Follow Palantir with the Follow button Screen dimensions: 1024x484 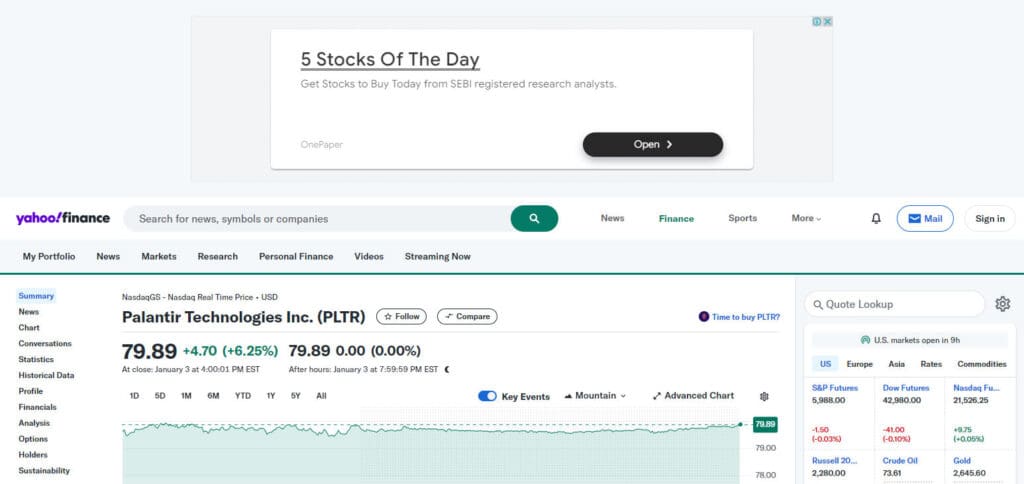402,317
